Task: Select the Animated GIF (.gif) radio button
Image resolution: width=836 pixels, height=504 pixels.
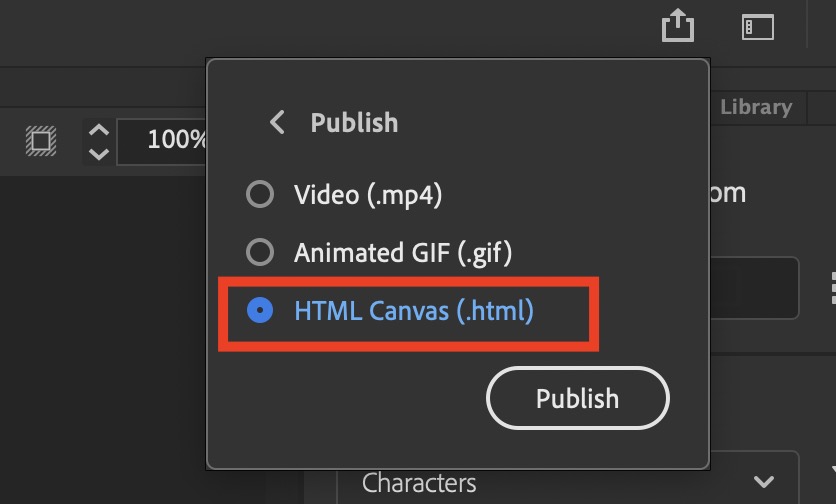Action: pyautogui.click(x=260, y=252)
